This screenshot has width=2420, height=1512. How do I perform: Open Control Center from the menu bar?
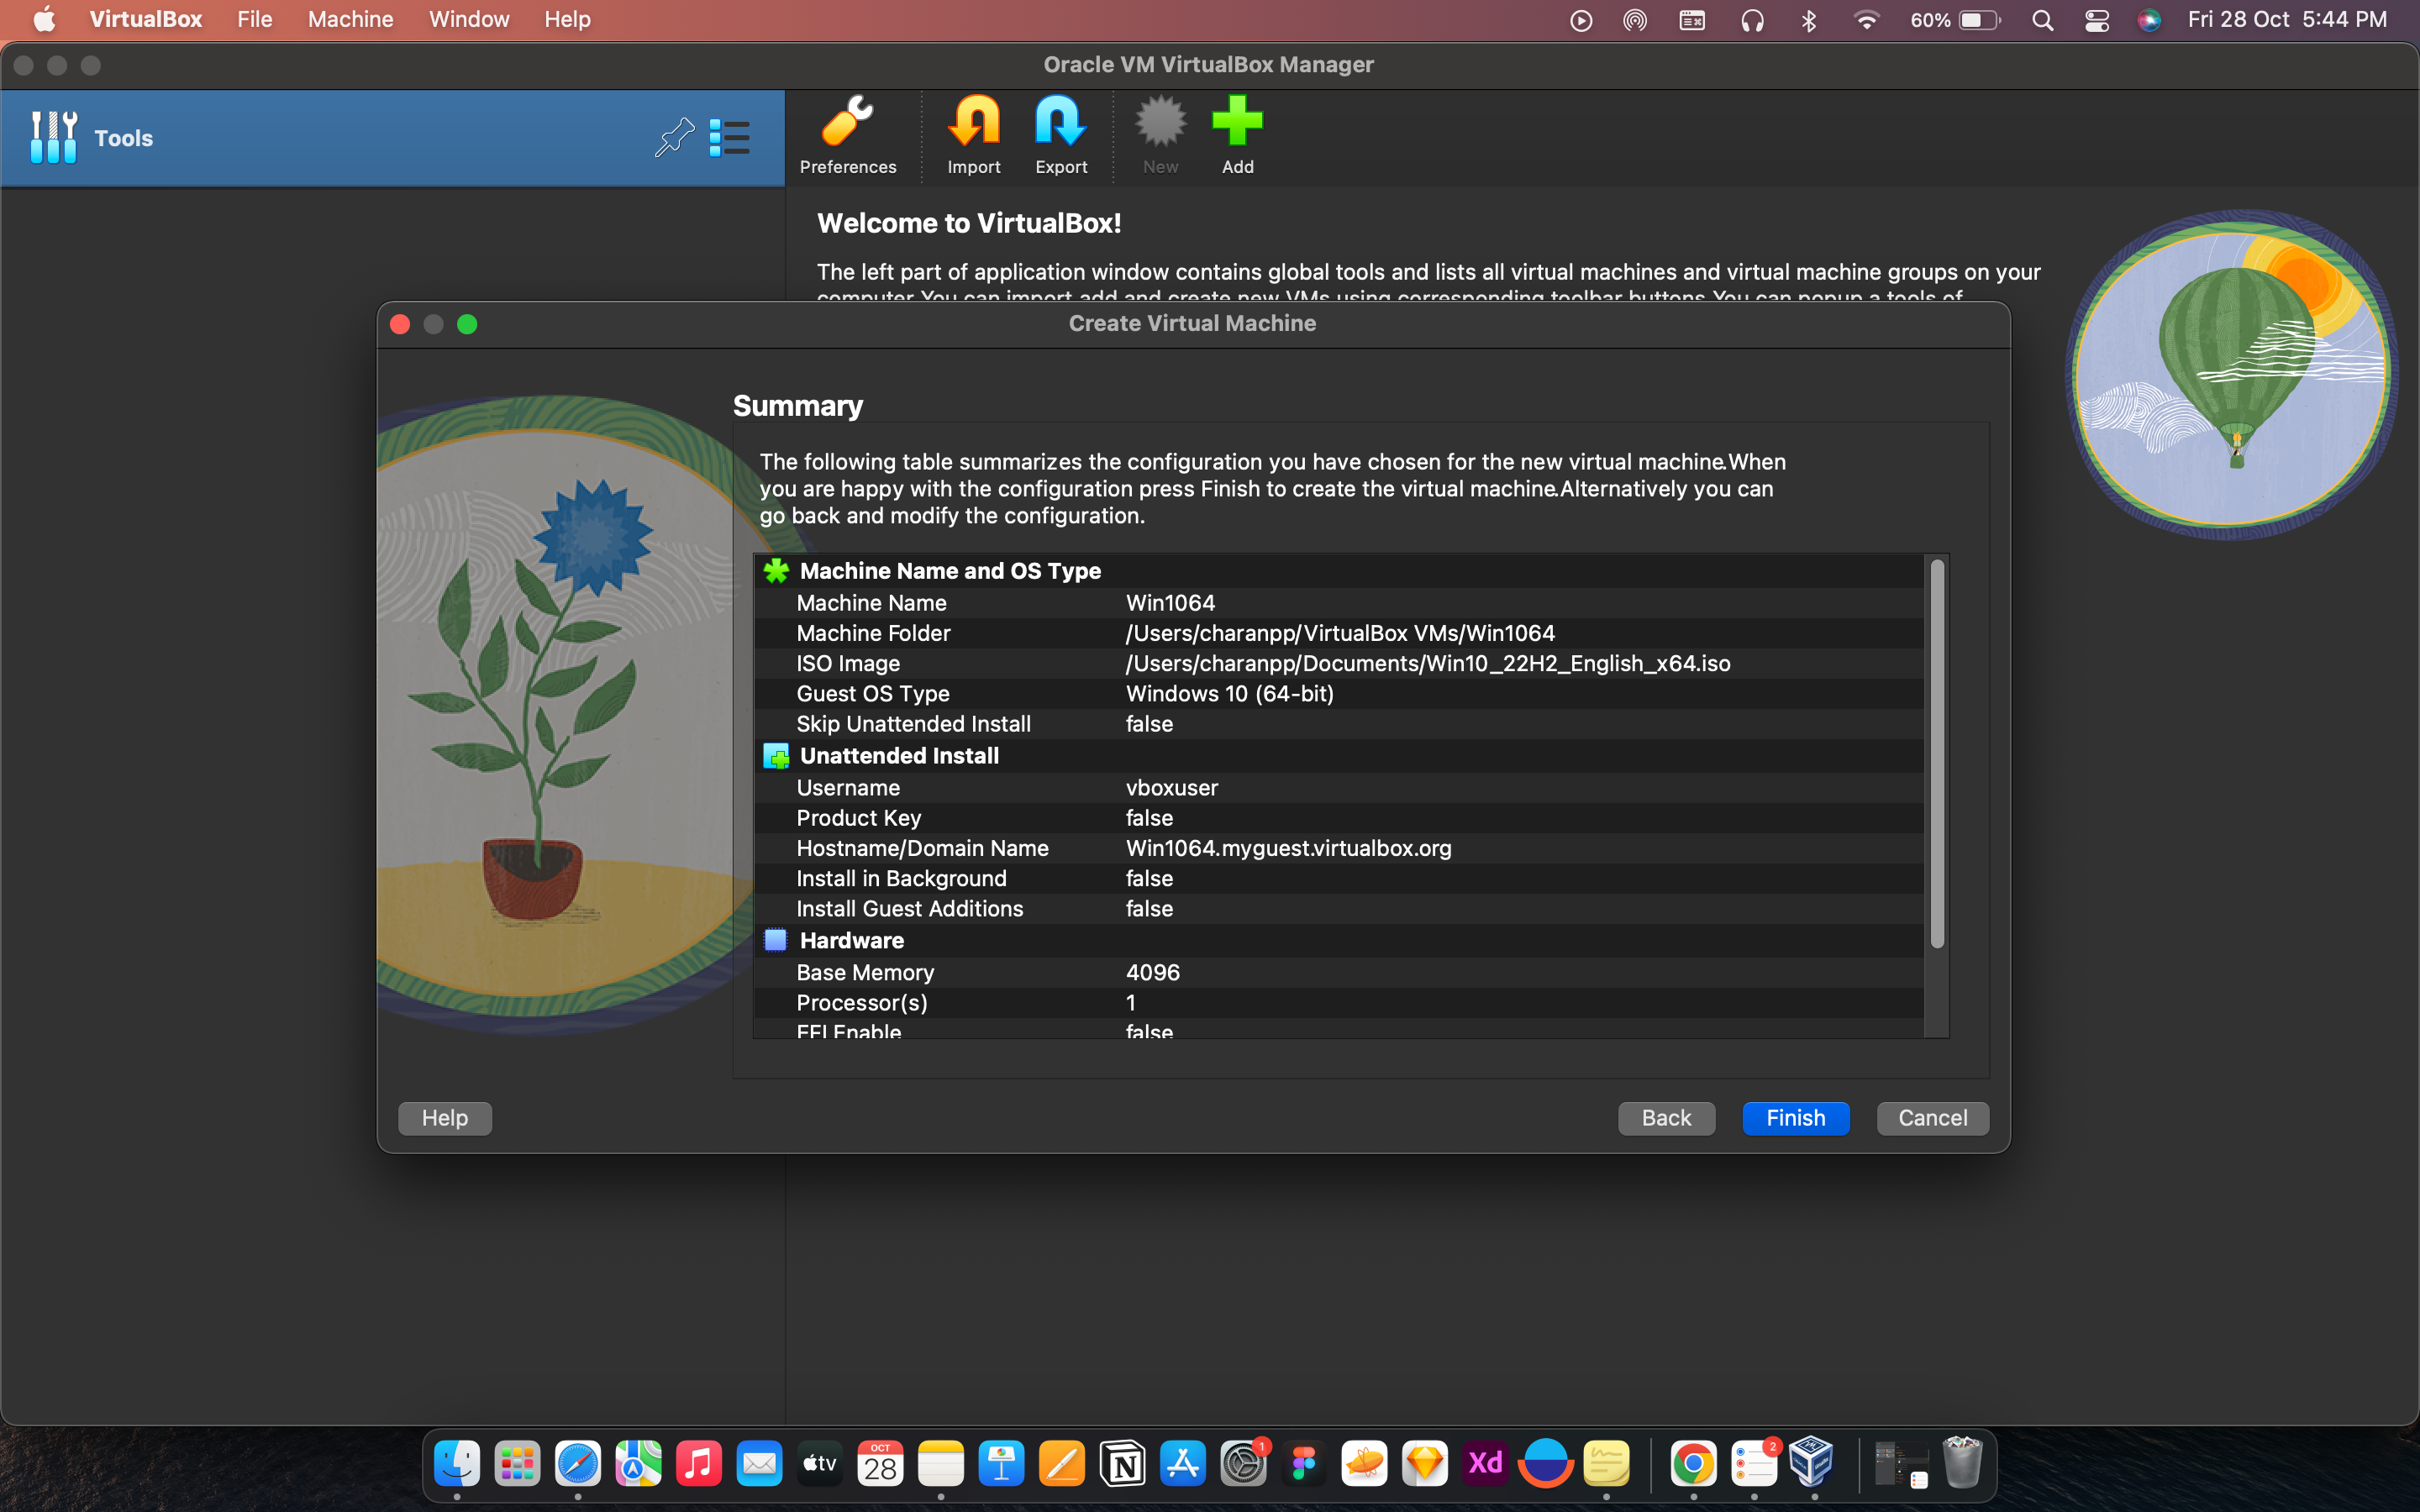coord(2096,20)
